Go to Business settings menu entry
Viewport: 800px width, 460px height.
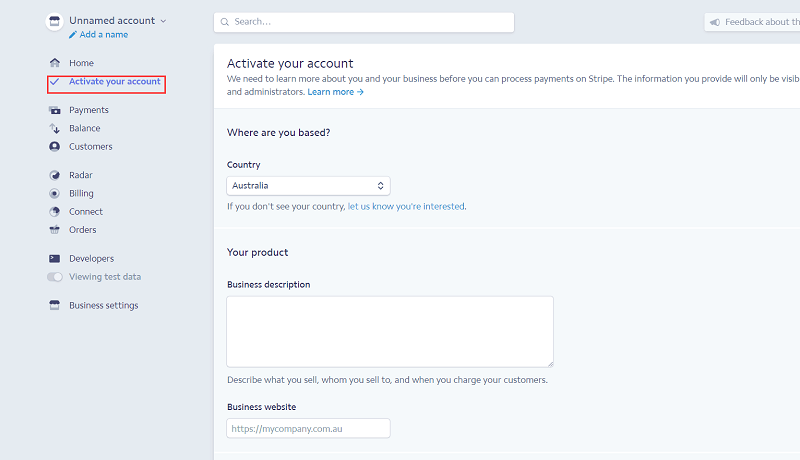pyautogui.click(x=103, y=306)
